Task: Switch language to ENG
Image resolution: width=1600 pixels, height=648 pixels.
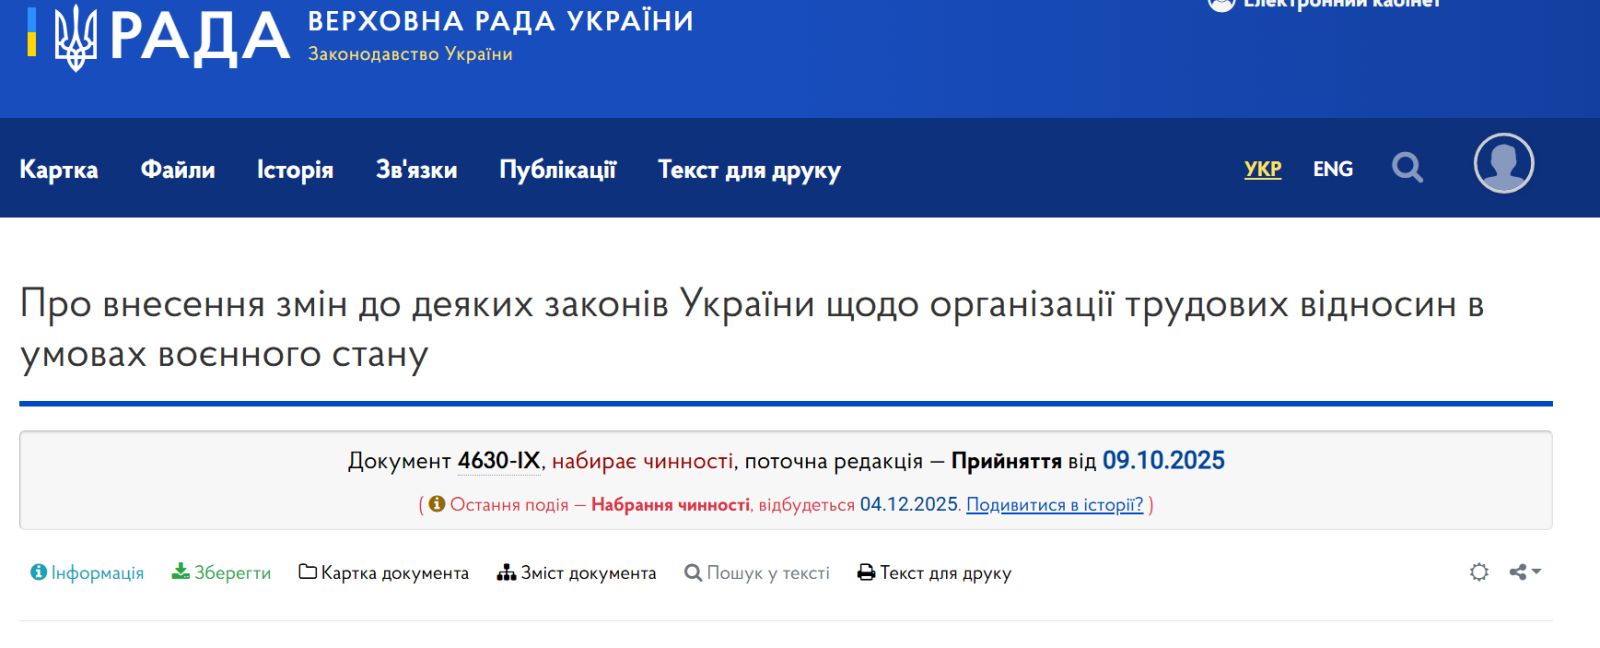Action: pos(1332,169)
